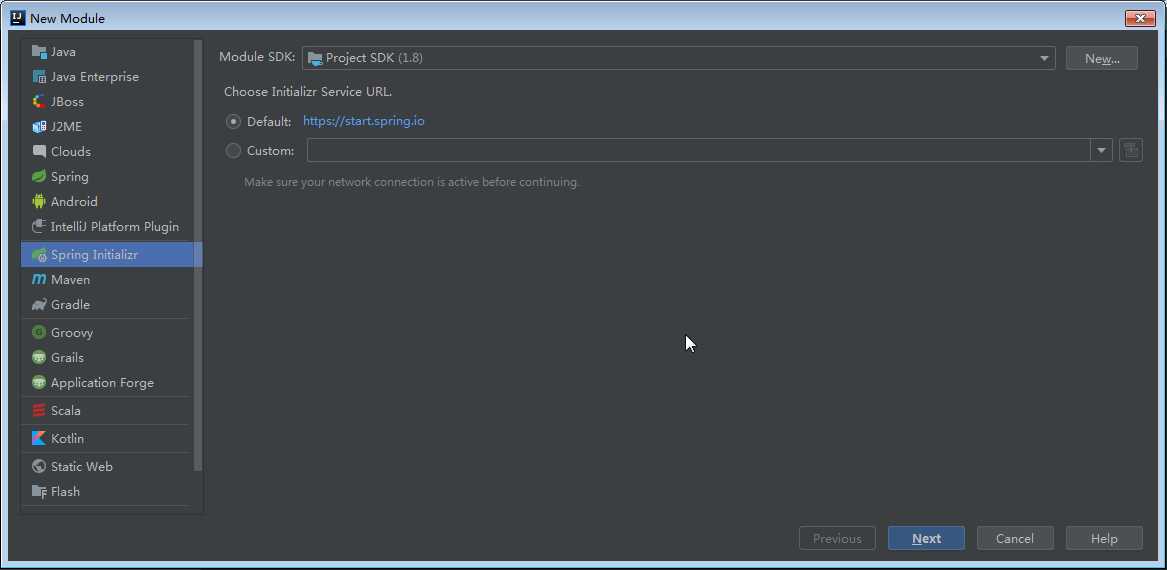Screen dimensions: 1167x570
Task: Click the IntelliJ Platform Plugin icon
Action: [39, 226]
